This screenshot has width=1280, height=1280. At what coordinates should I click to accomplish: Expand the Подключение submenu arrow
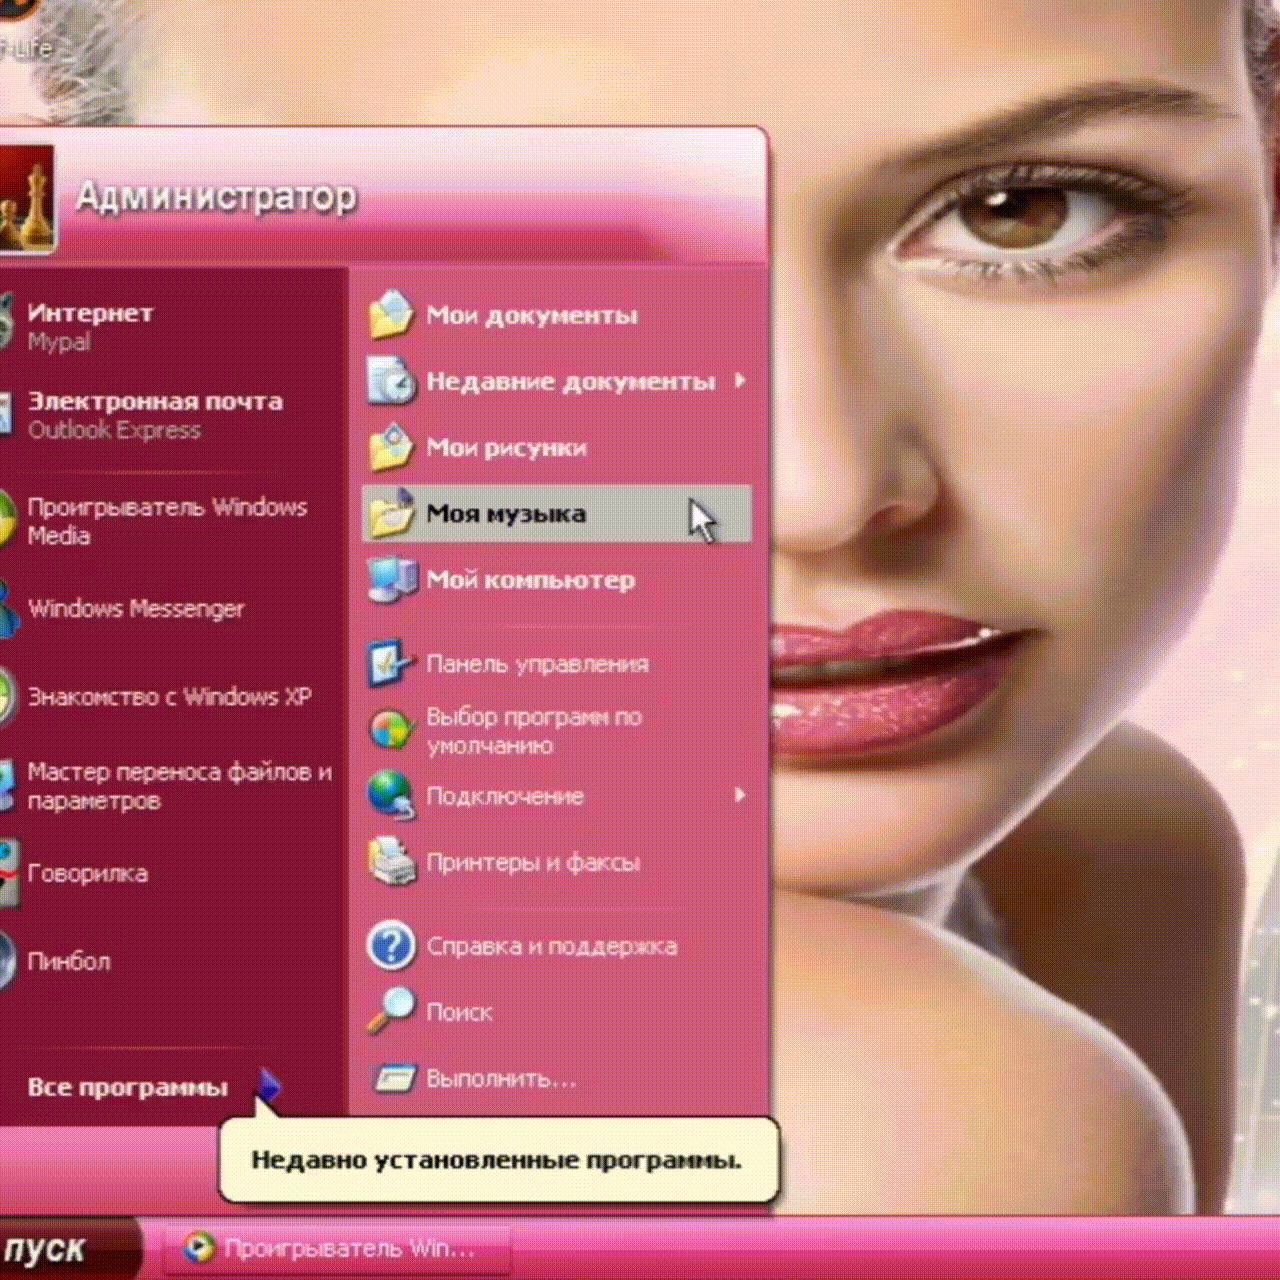pyautogui.click(x=740, y=796)
